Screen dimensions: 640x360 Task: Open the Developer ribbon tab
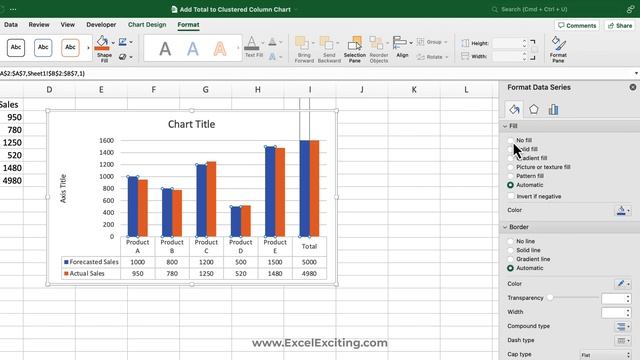[101, 24]
